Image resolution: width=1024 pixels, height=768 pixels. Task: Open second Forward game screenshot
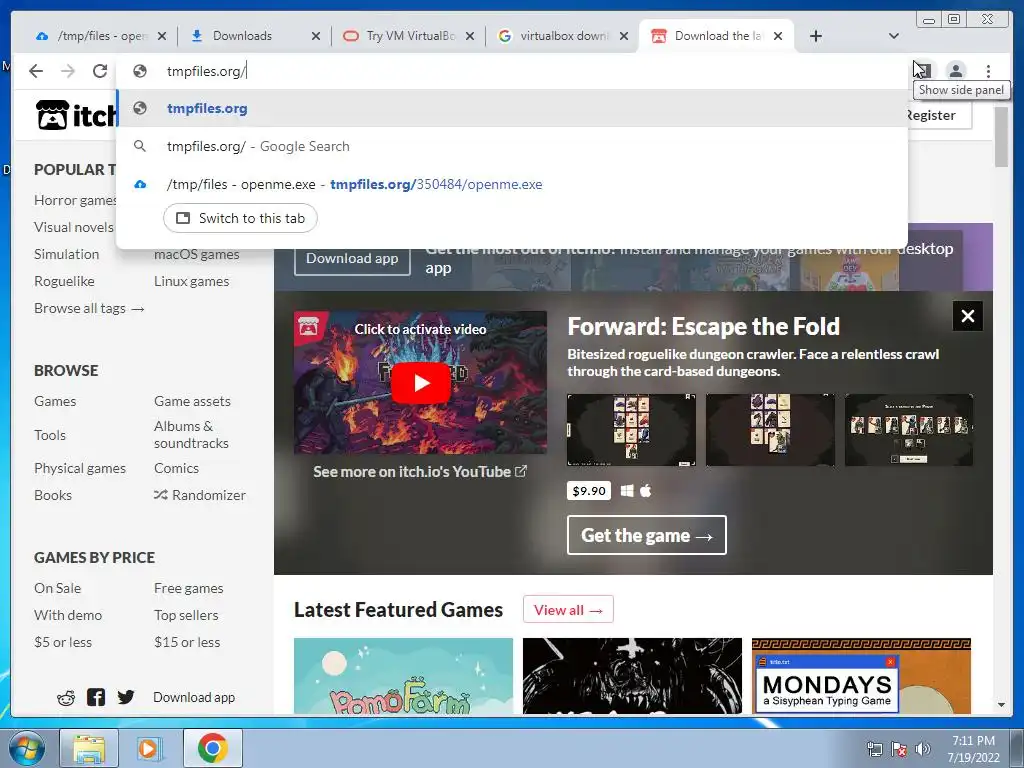point(770,430)
